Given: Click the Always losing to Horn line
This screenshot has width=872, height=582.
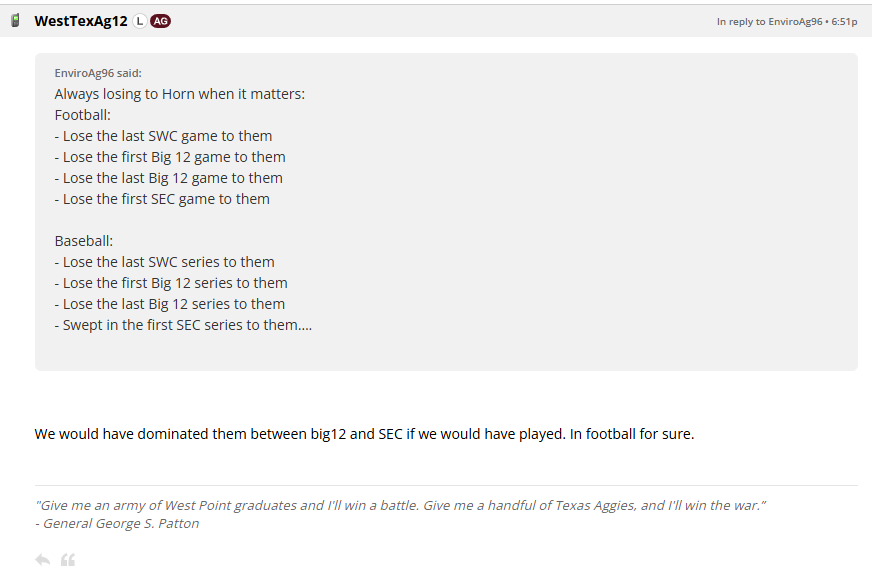Looking at the screenshot, I should (180, 94).
